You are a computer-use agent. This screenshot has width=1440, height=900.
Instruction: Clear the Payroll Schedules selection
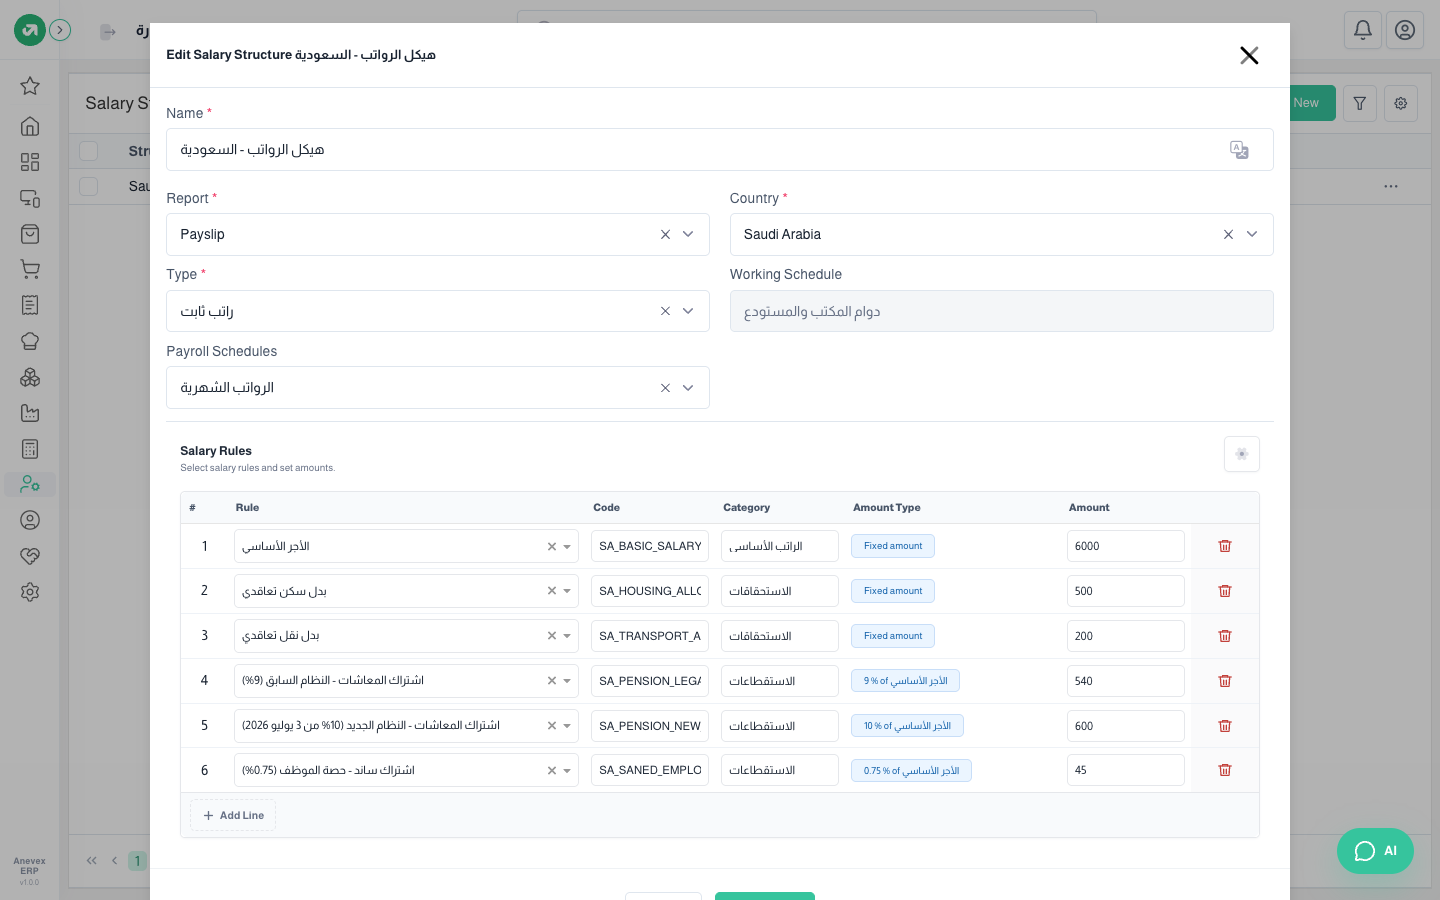click(x=665, y=388)
